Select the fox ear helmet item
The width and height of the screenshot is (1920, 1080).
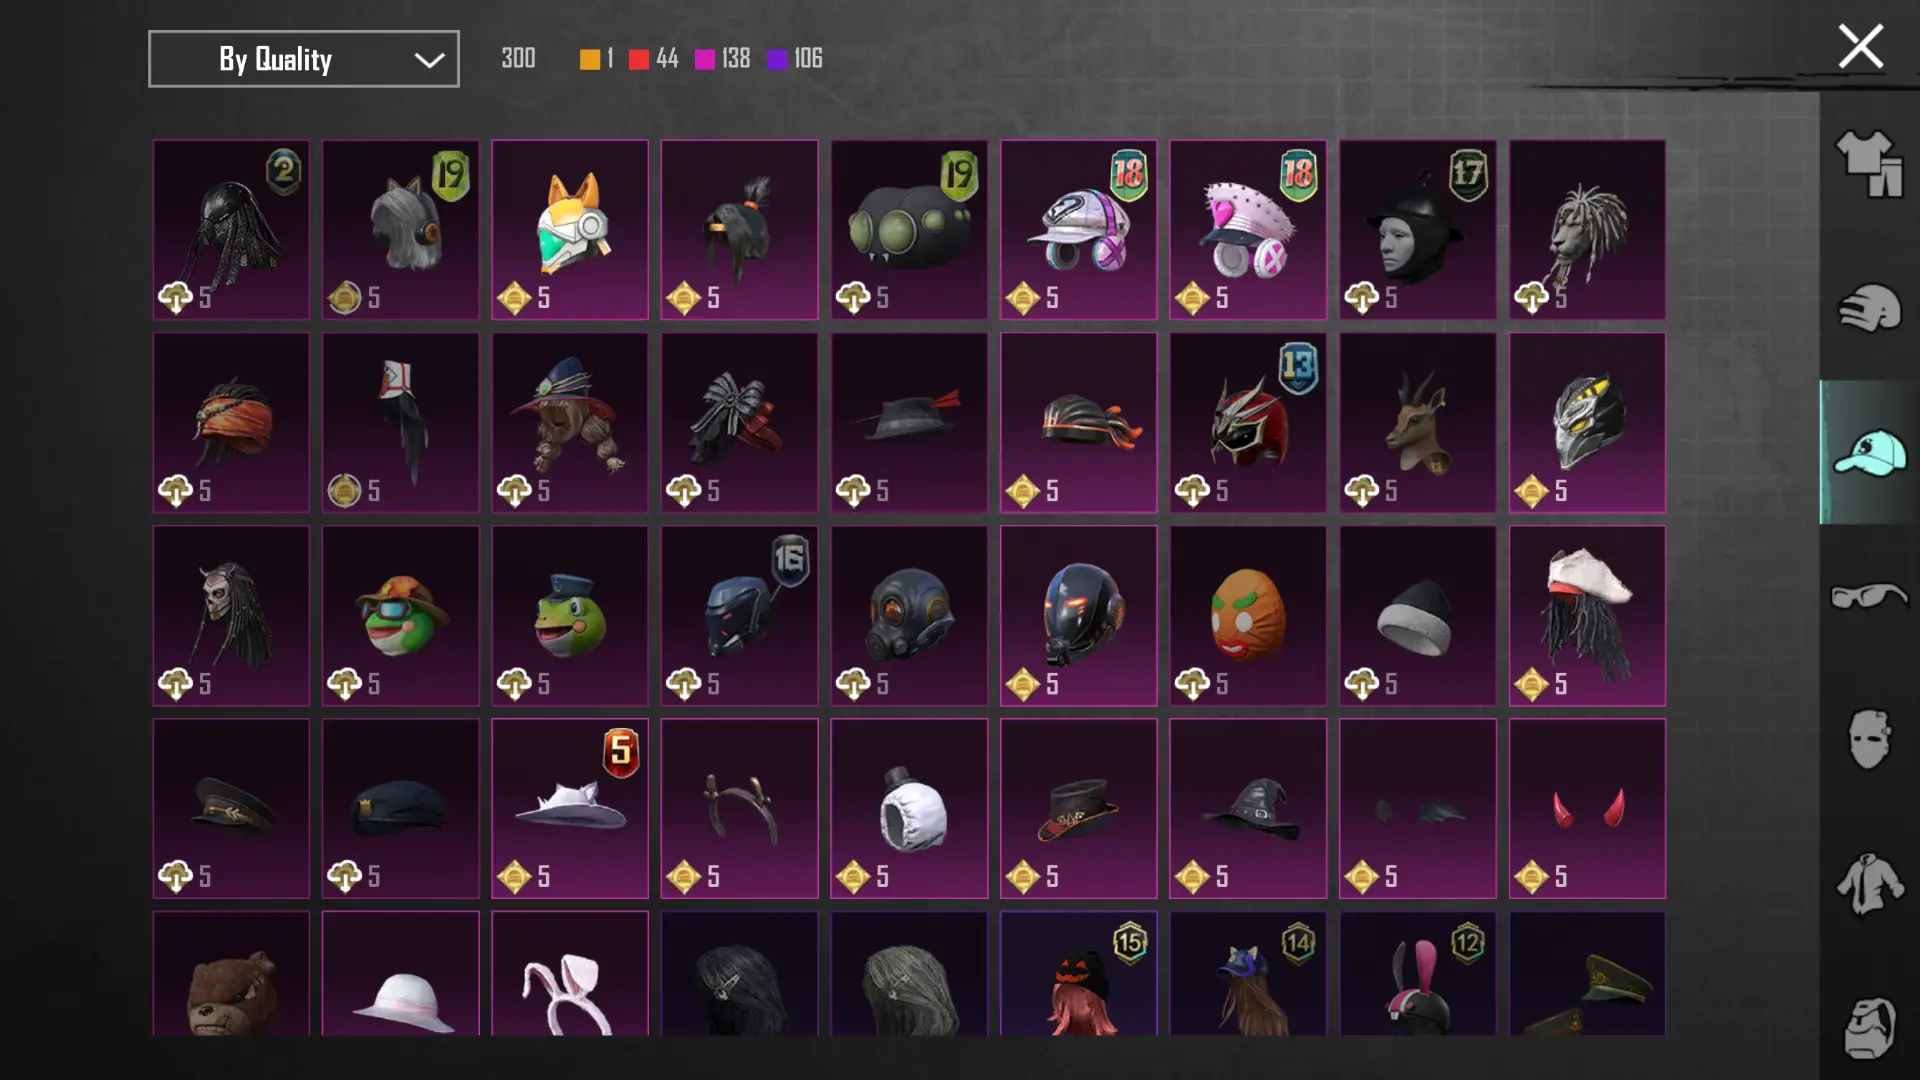(570, 229)
